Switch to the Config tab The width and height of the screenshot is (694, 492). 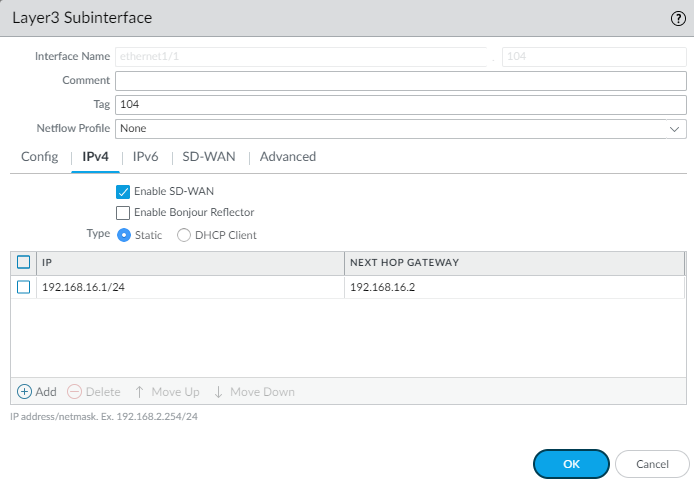(x=40, y=157)
